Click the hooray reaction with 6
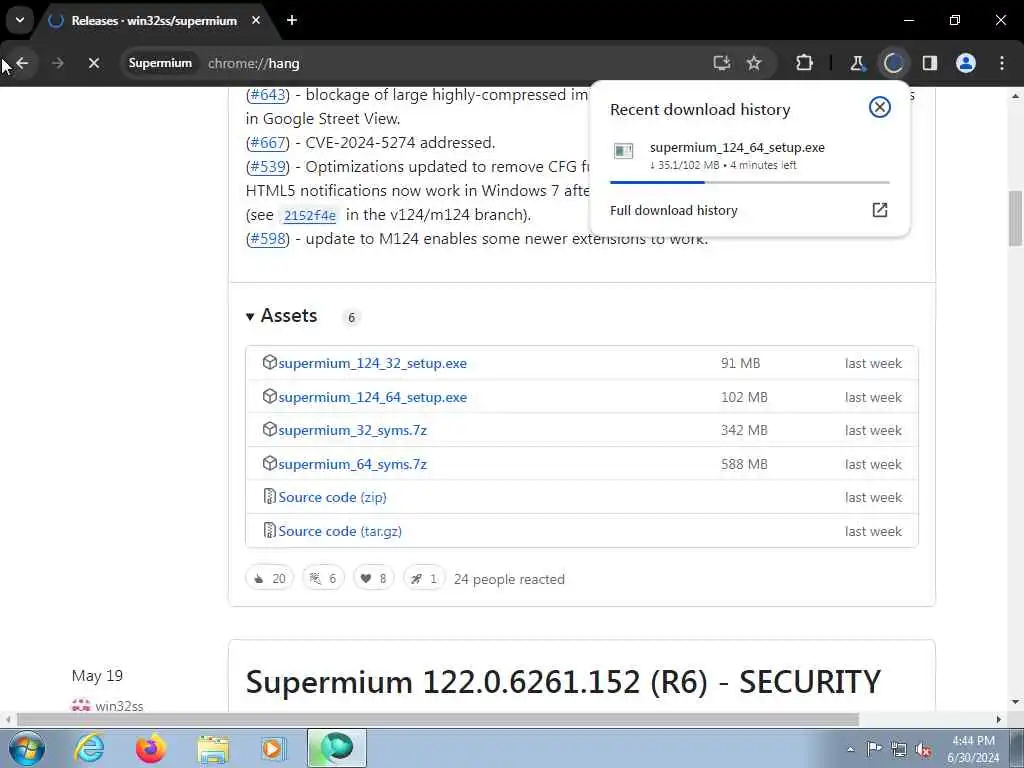The image size is (1024, 768). 323,579
